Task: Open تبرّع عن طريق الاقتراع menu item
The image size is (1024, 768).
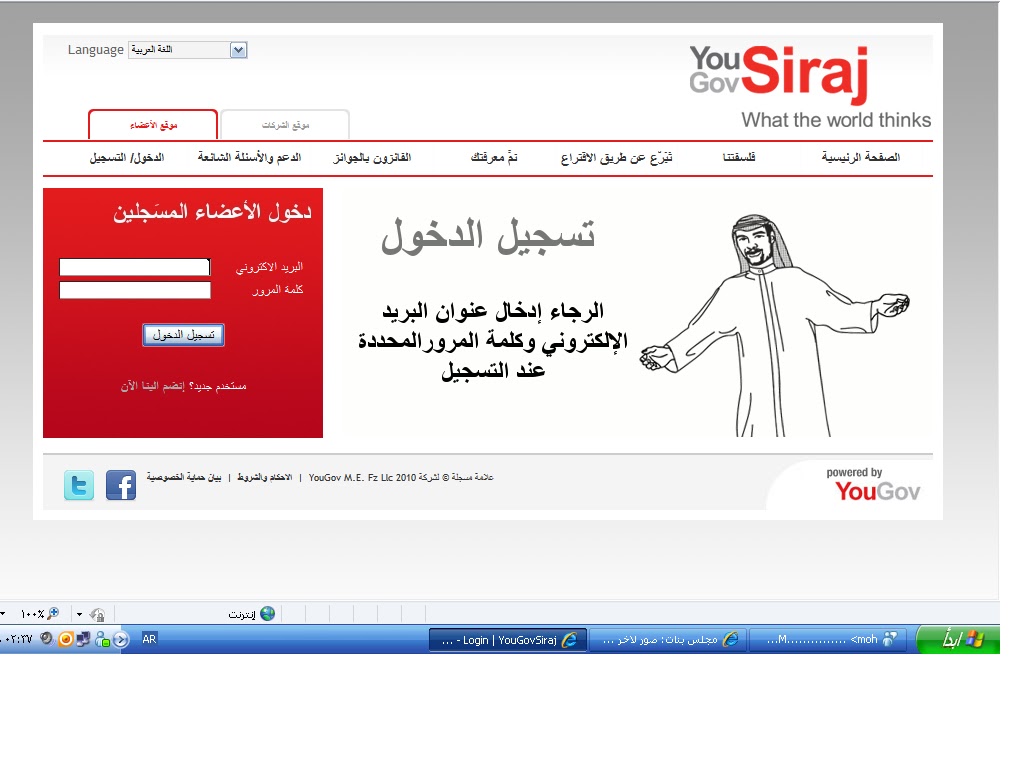Action: tap(616, 157)
